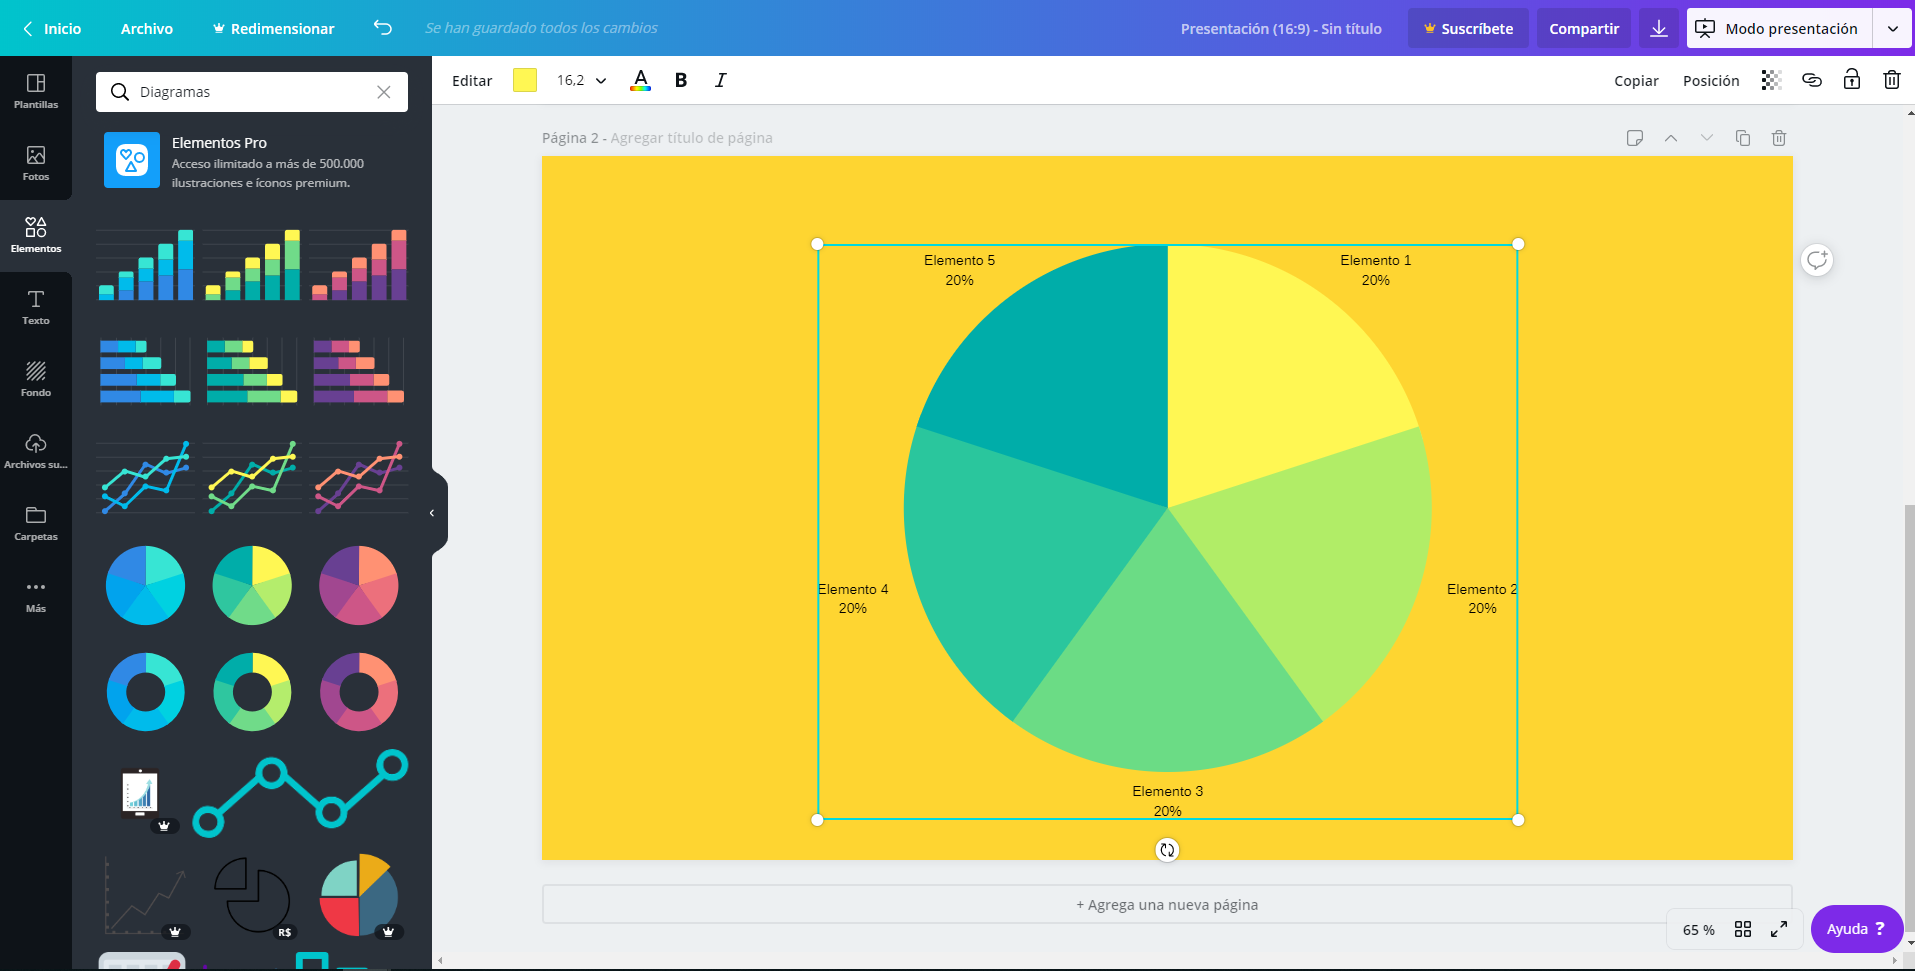Move page down using the chevron
The width and height of the screenshot is (1915, 971).
[x=1707, y=138]
